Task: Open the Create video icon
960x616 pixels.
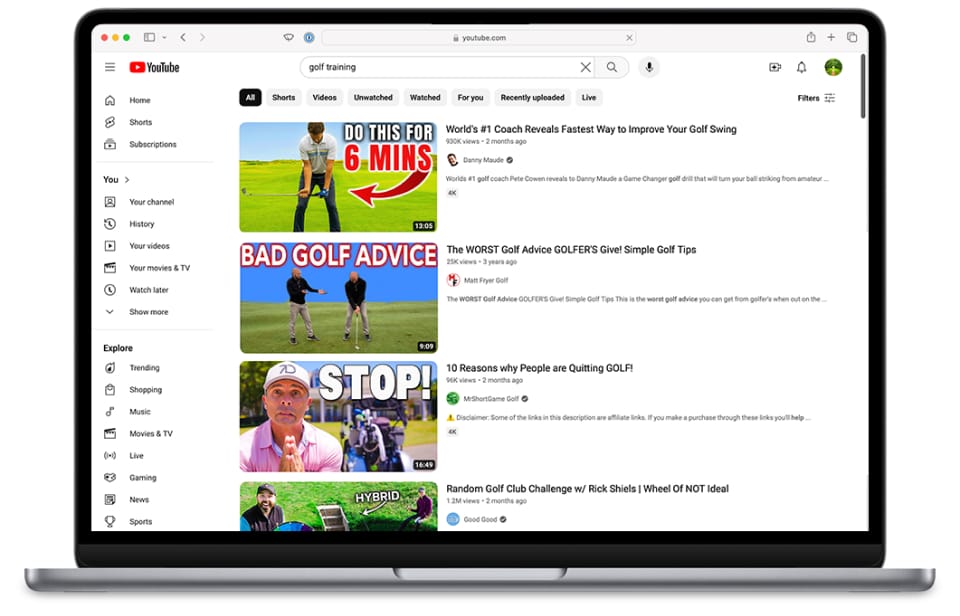Action: click(x=774, y=67)
